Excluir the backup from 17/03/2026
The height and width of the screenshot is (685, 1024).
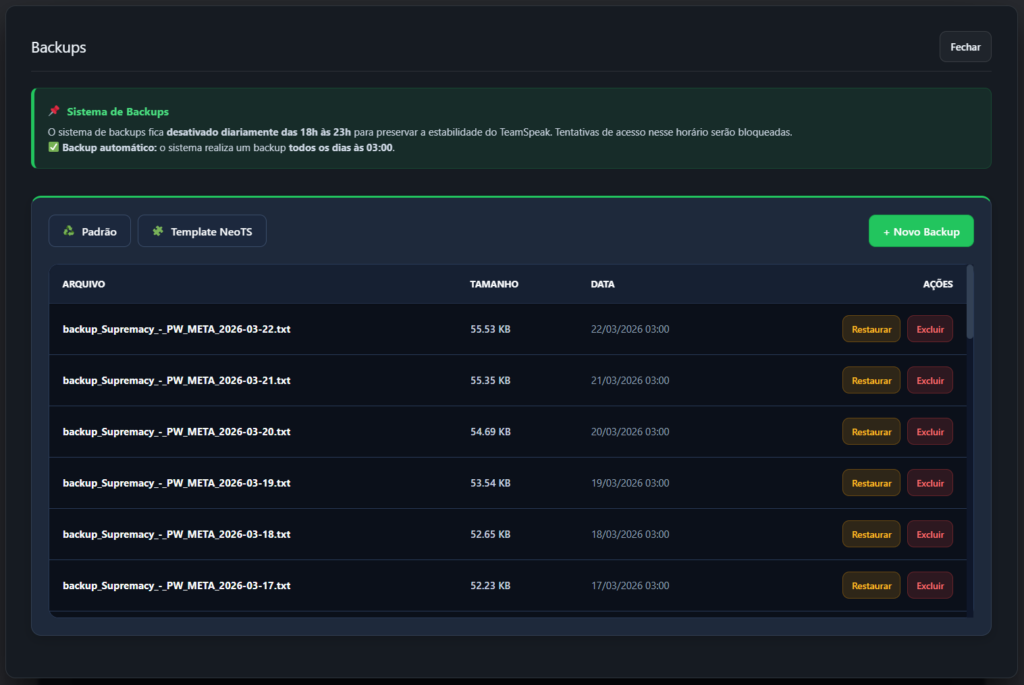point(929,585)
